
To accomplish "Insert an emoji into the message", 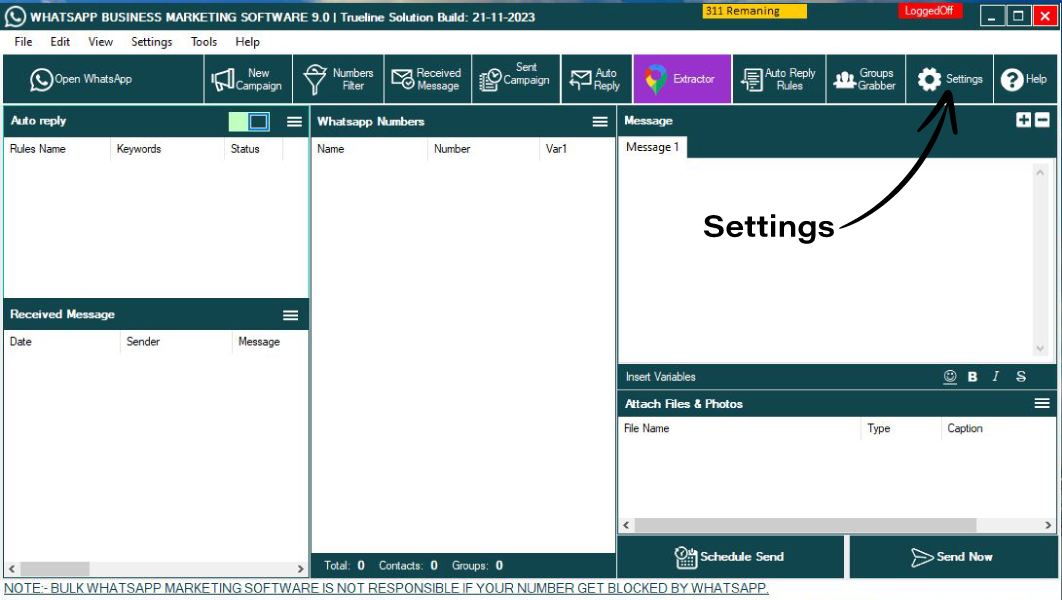I will [x=950, y=377].
